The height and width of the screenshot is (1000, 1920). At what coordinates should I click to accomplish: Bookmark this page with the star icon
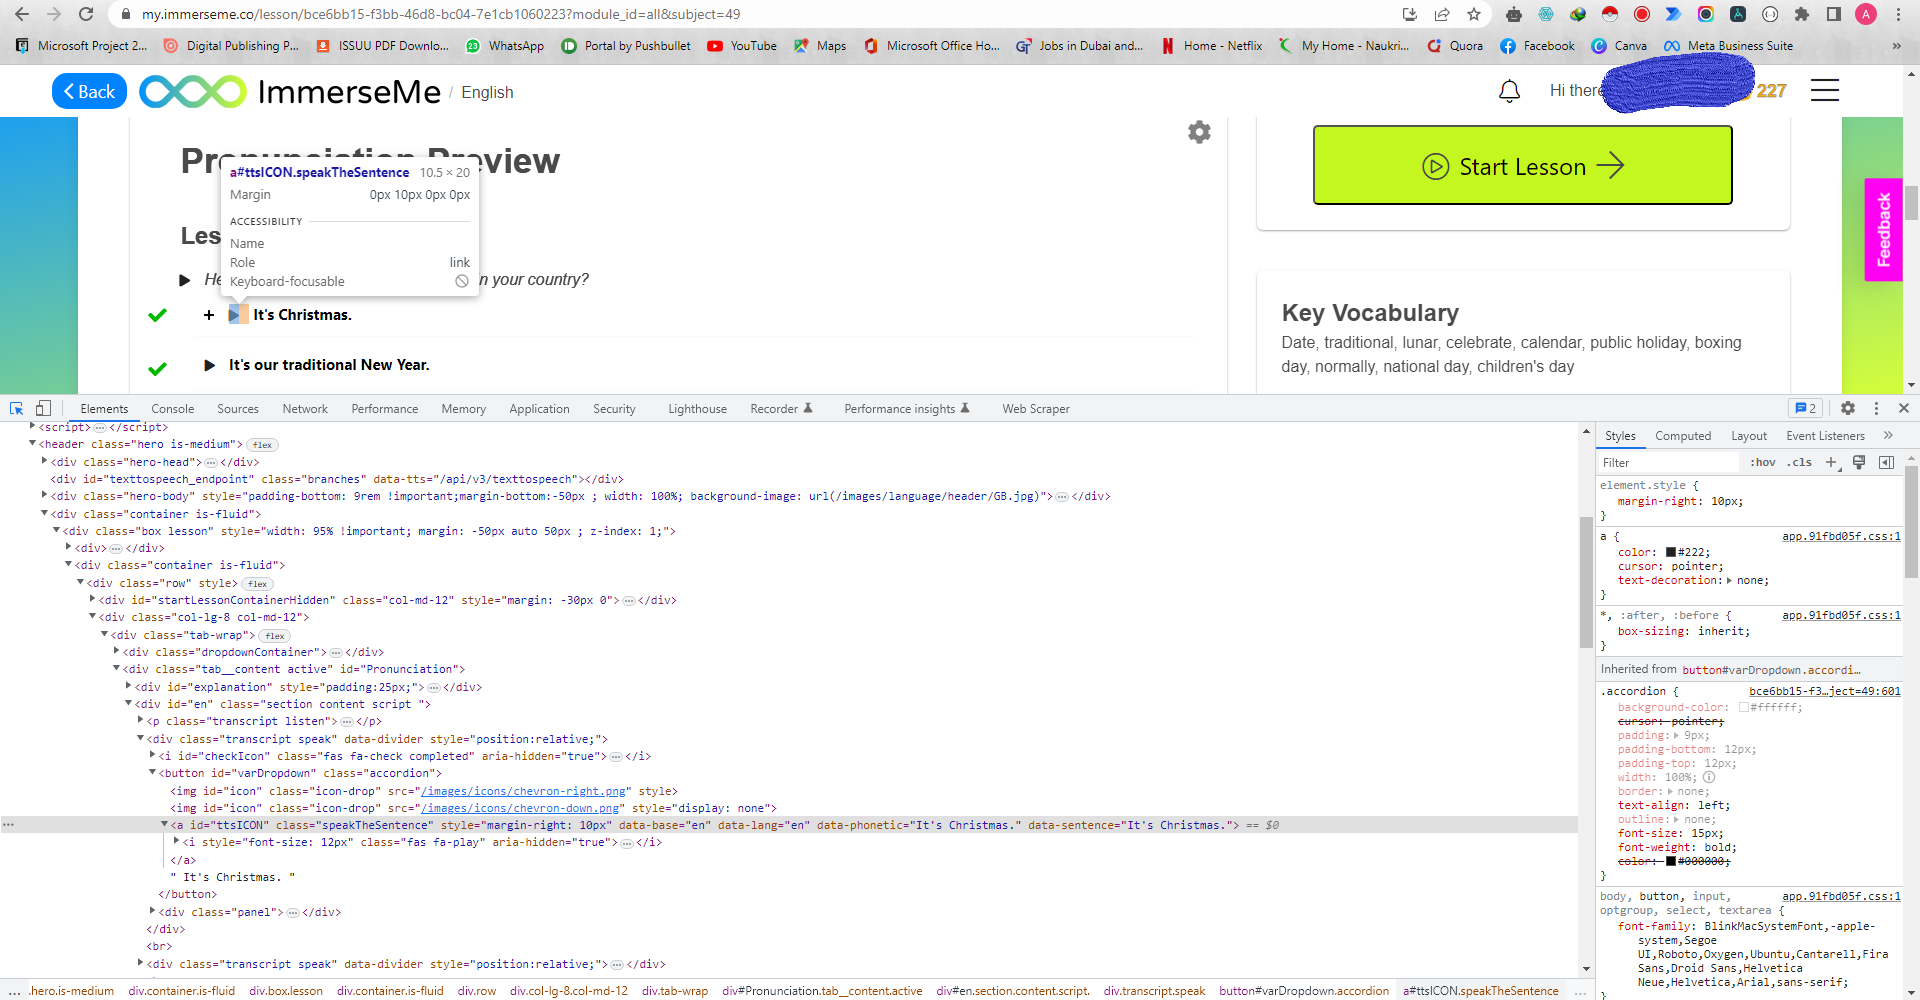point(1474,14)
